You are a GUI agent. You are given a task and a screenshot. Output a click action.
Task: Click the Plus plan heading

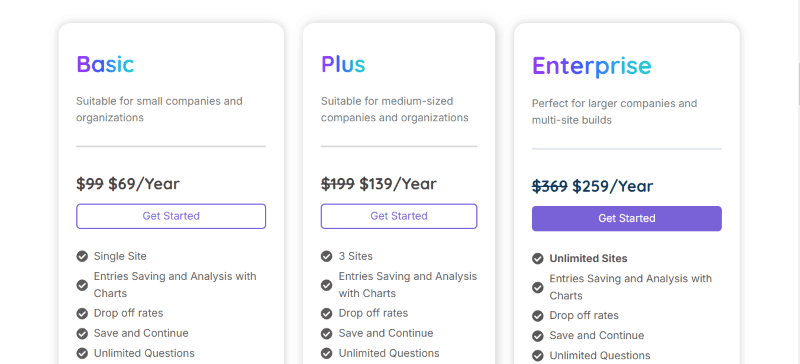(x=343, y=64)
